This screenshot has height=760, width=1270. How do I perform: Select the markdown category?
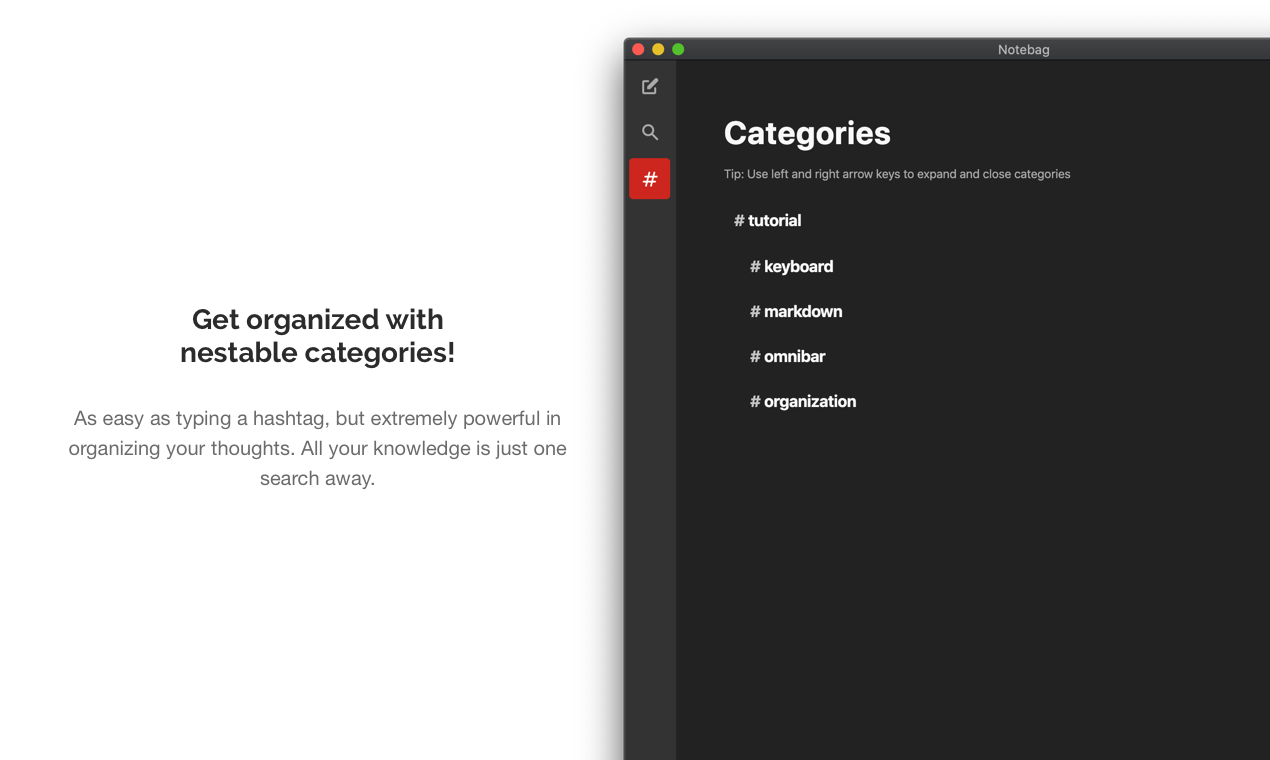pos(796,311)
